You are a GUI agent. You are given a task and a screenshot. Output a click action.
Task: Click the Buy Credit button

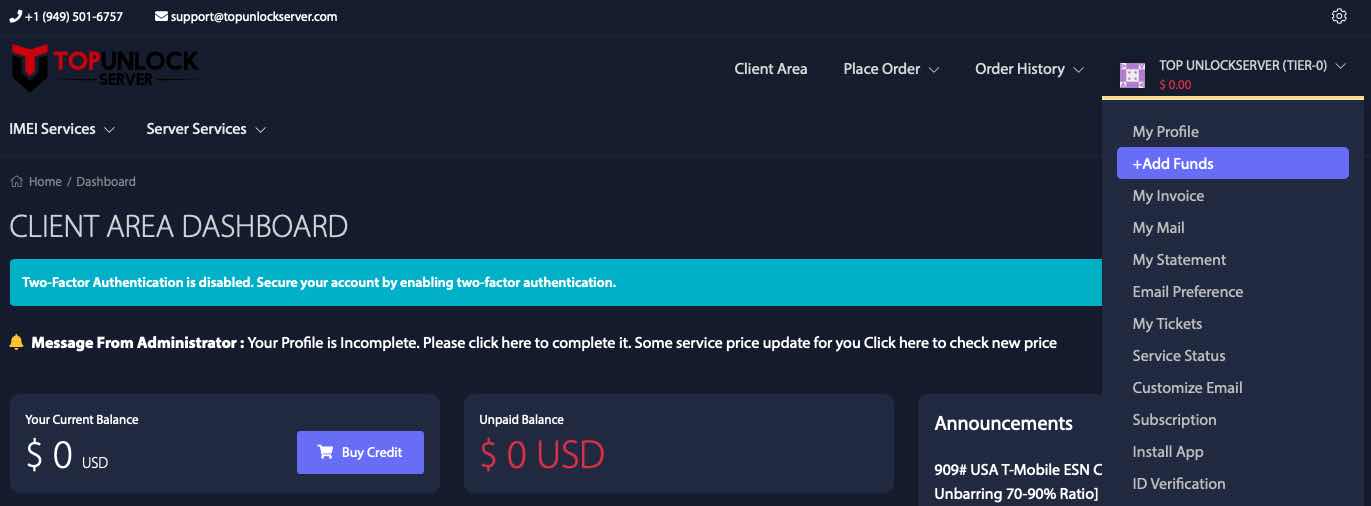(360, 452)
